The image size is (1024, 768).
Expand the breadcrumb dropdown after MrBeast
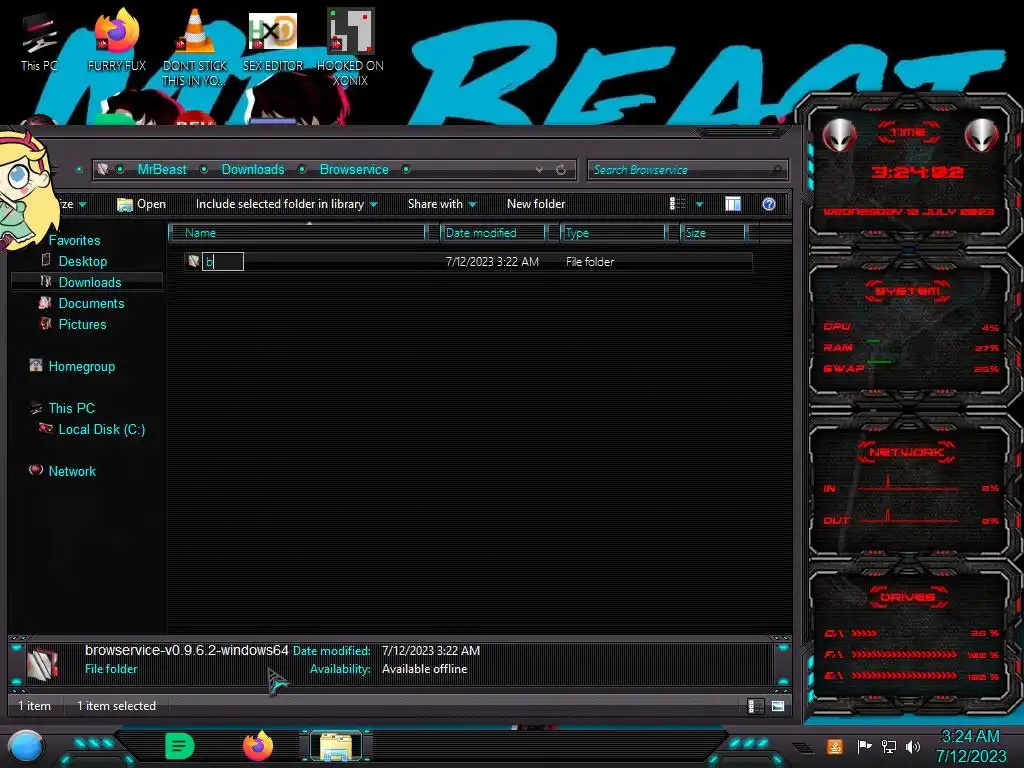tap(204, 170)
